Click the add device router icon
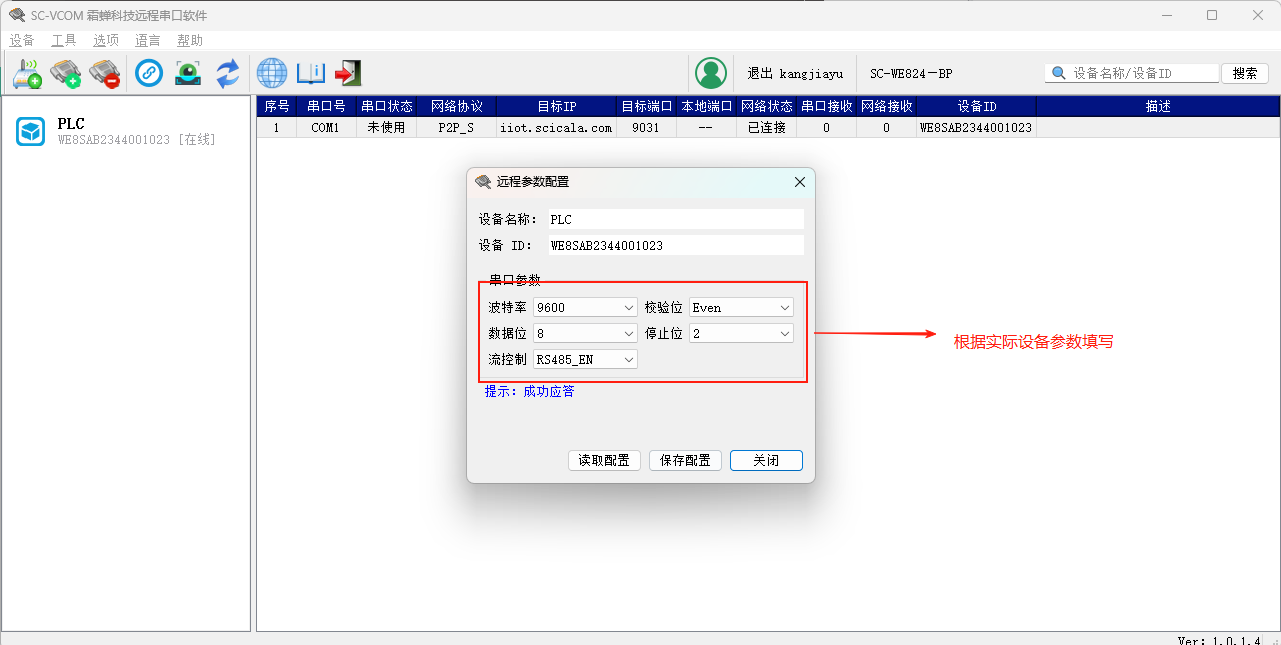This screenshot has width=1281, height=645. point(27,73)
